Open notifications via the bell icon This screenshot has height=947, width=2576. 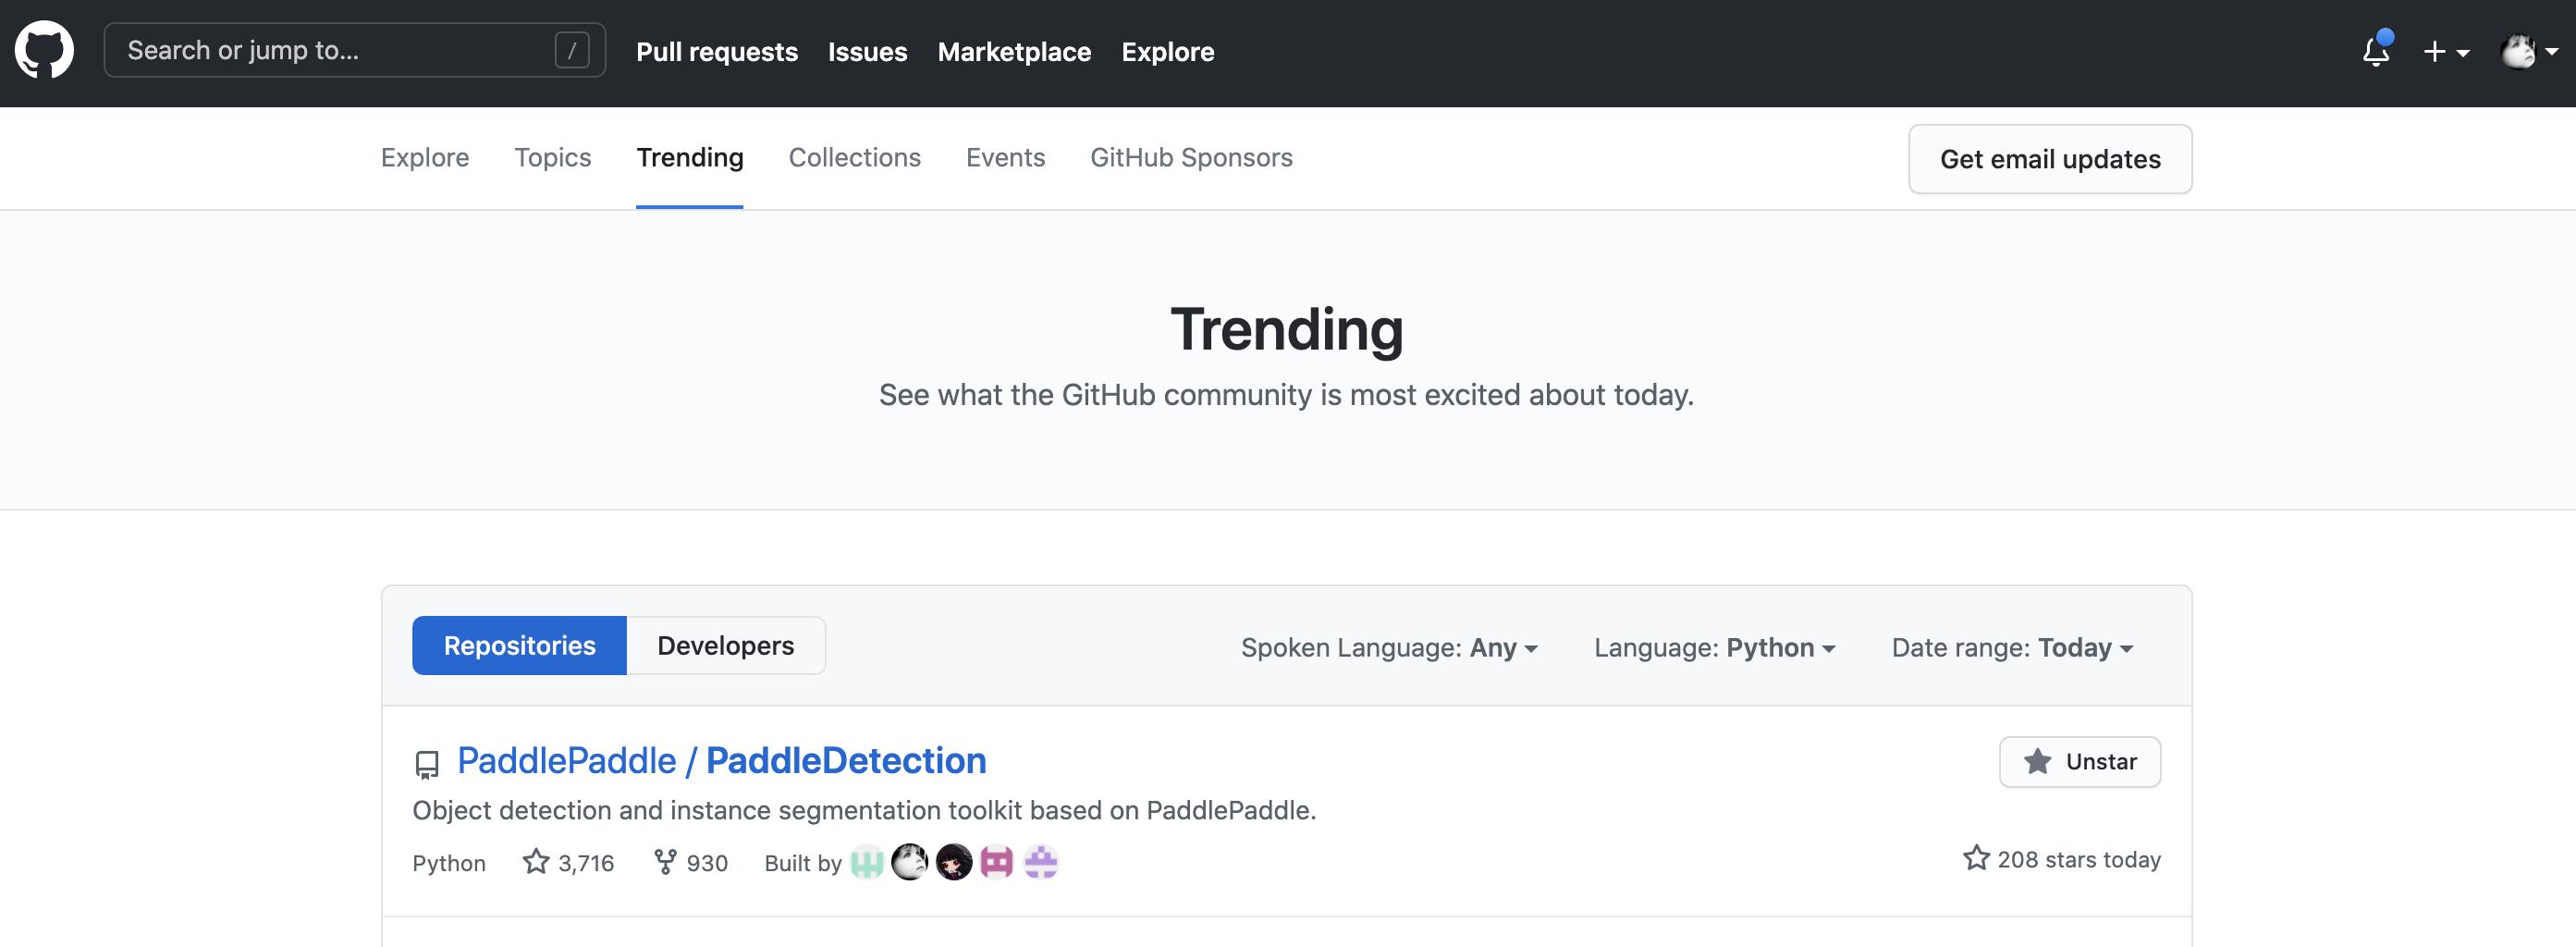[2375, 51]
